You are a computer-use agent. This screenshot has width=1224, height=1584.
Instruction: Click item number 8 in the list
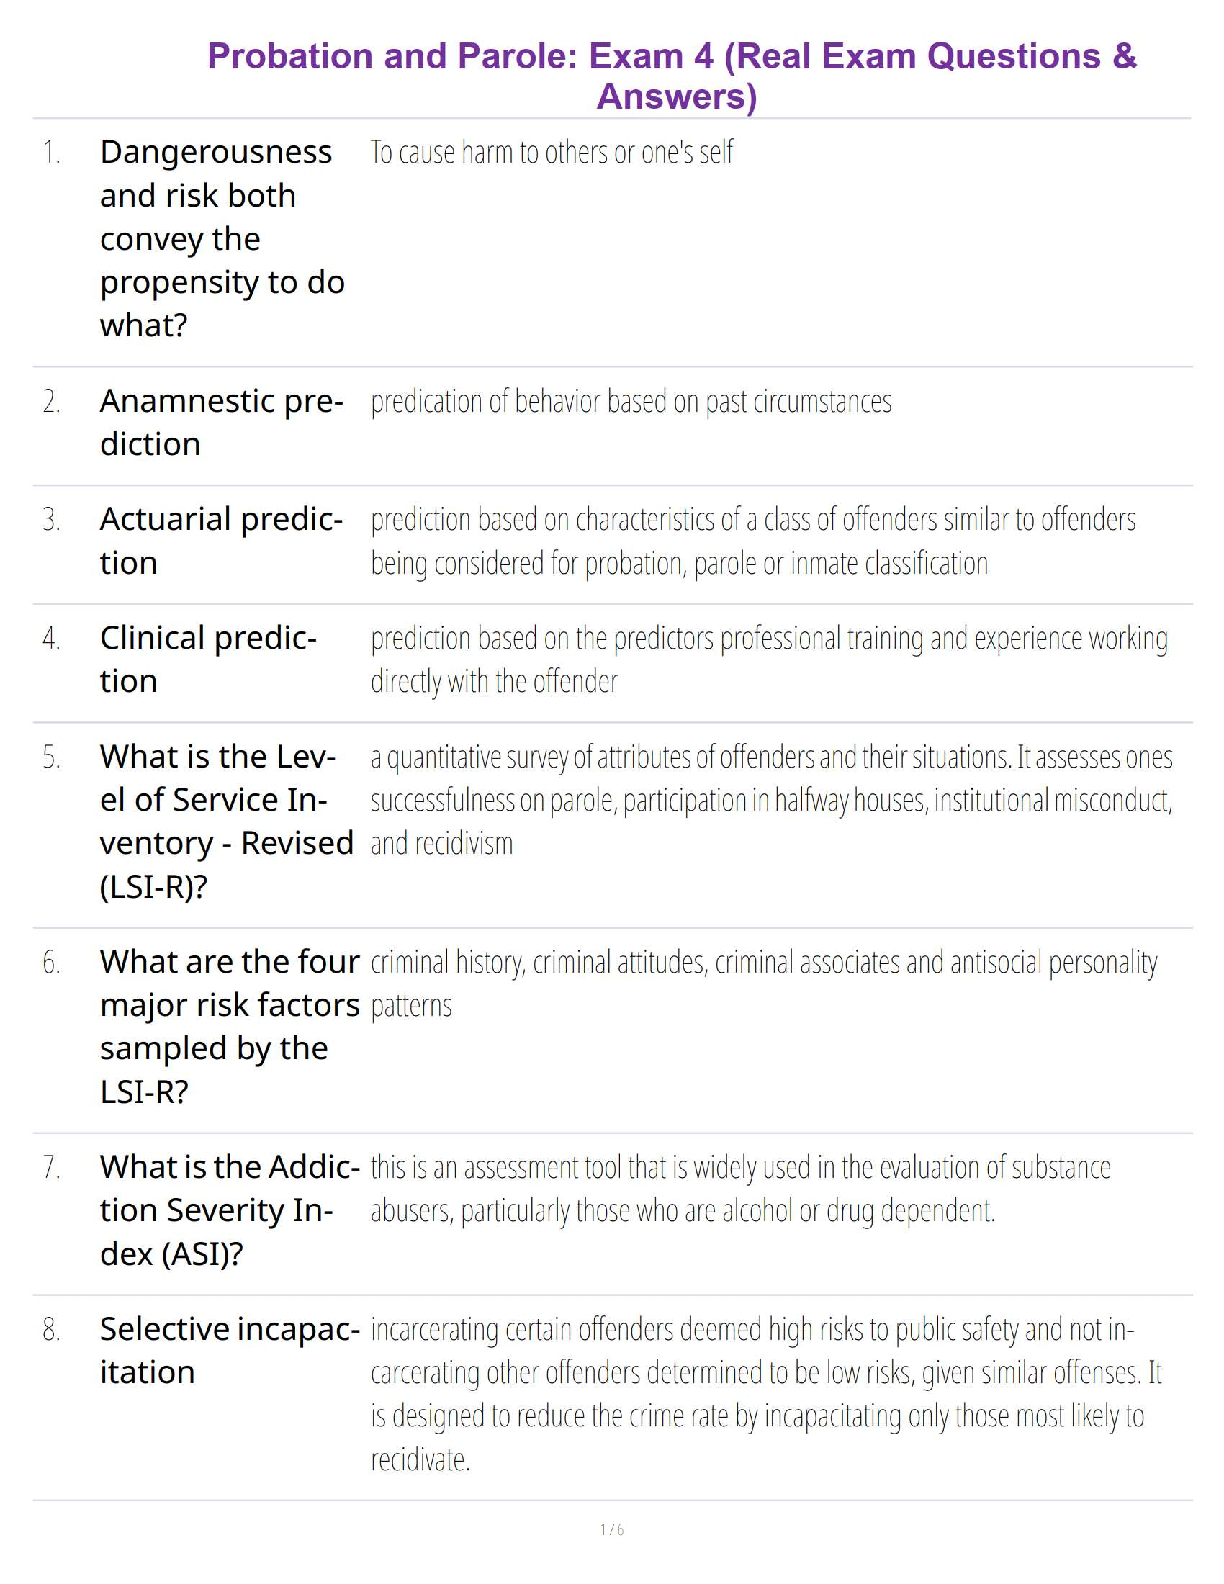51,1330
